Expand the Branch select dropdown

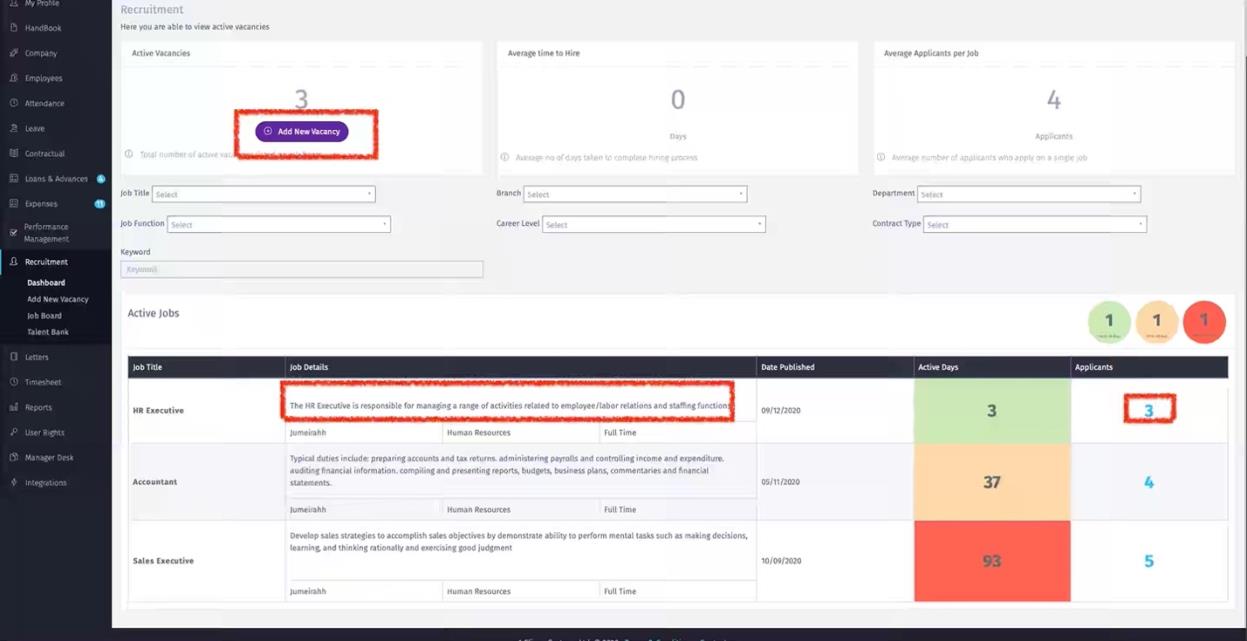[x=635, y=194]
